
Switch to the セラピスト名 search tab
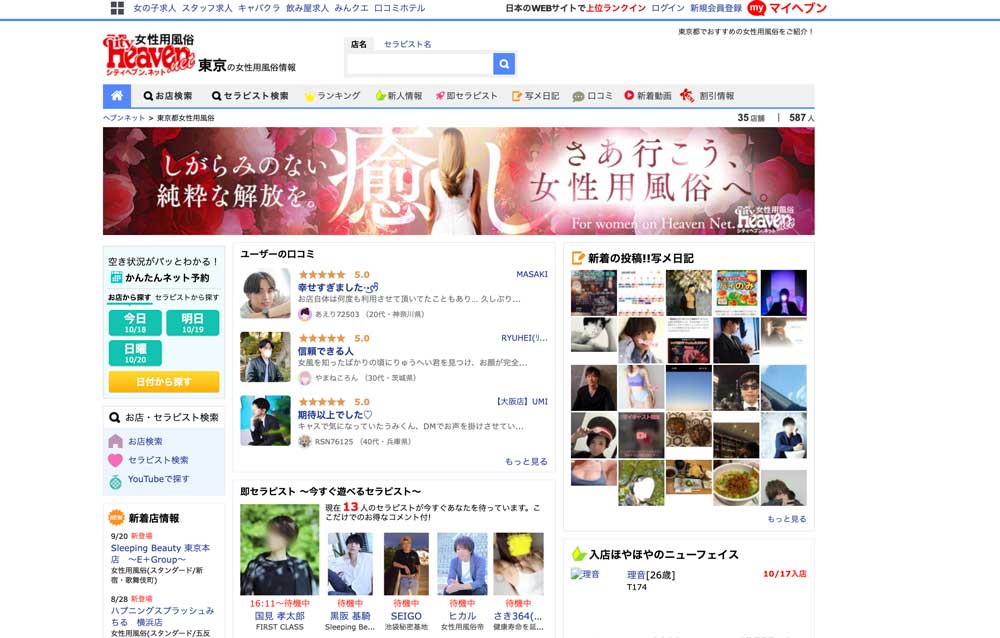point(407,44)
